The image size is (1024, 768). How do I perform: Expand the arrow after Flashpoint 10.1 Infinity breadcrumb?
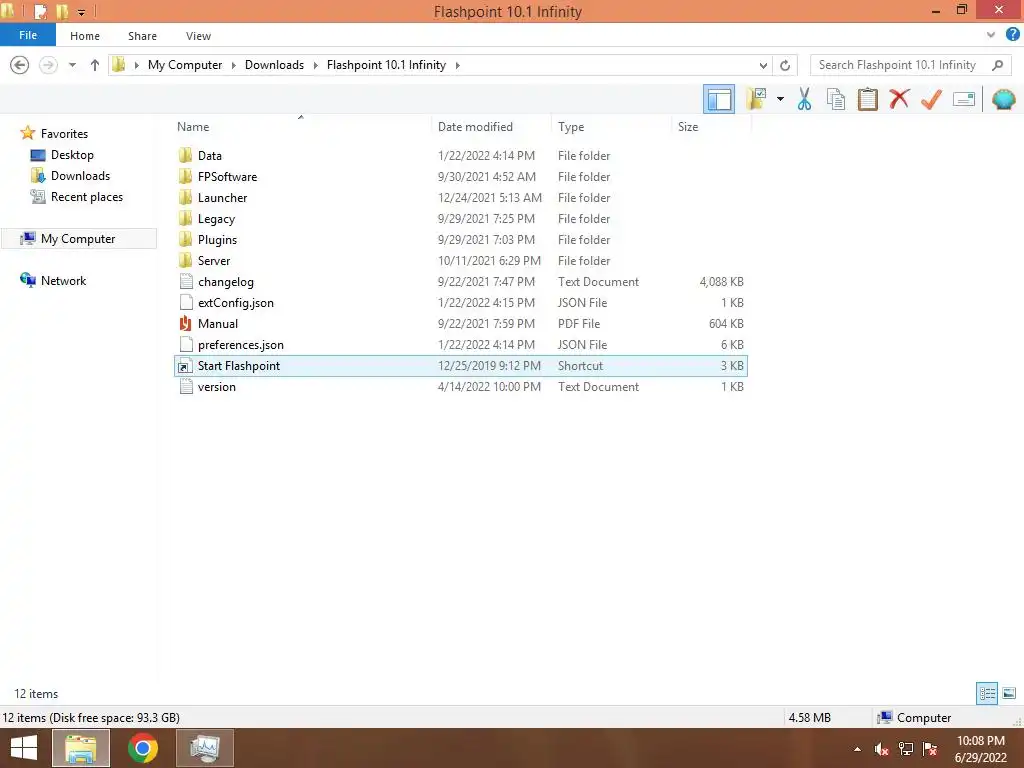(x=457, y=65)
